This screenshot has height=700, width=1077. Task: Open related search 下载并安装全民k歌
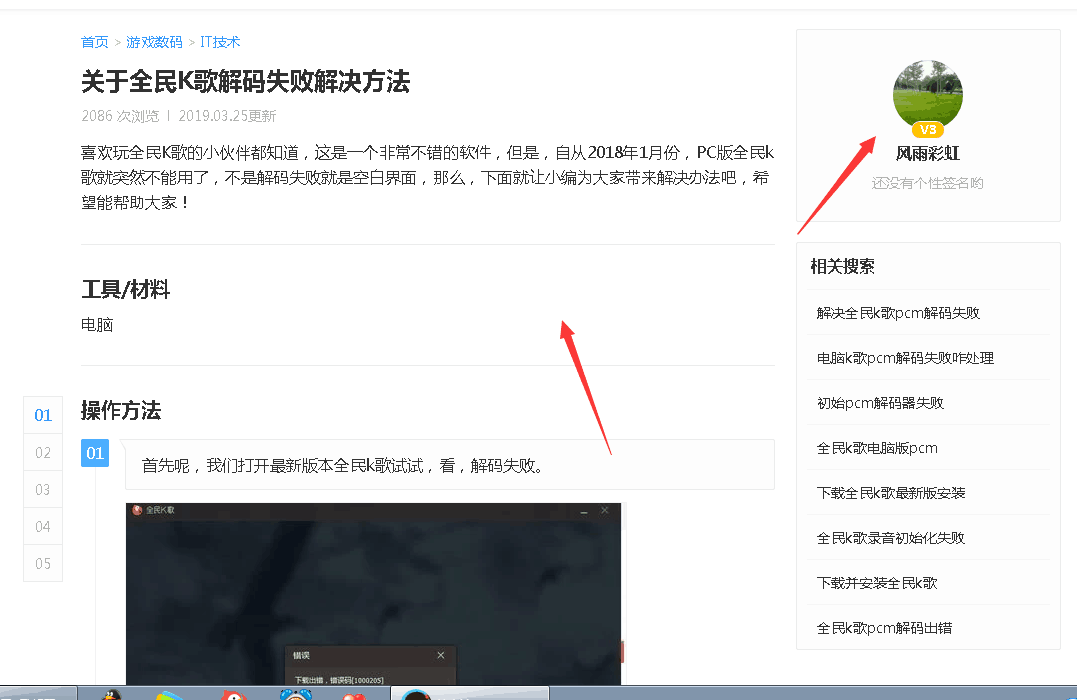(x=877, y=583)
